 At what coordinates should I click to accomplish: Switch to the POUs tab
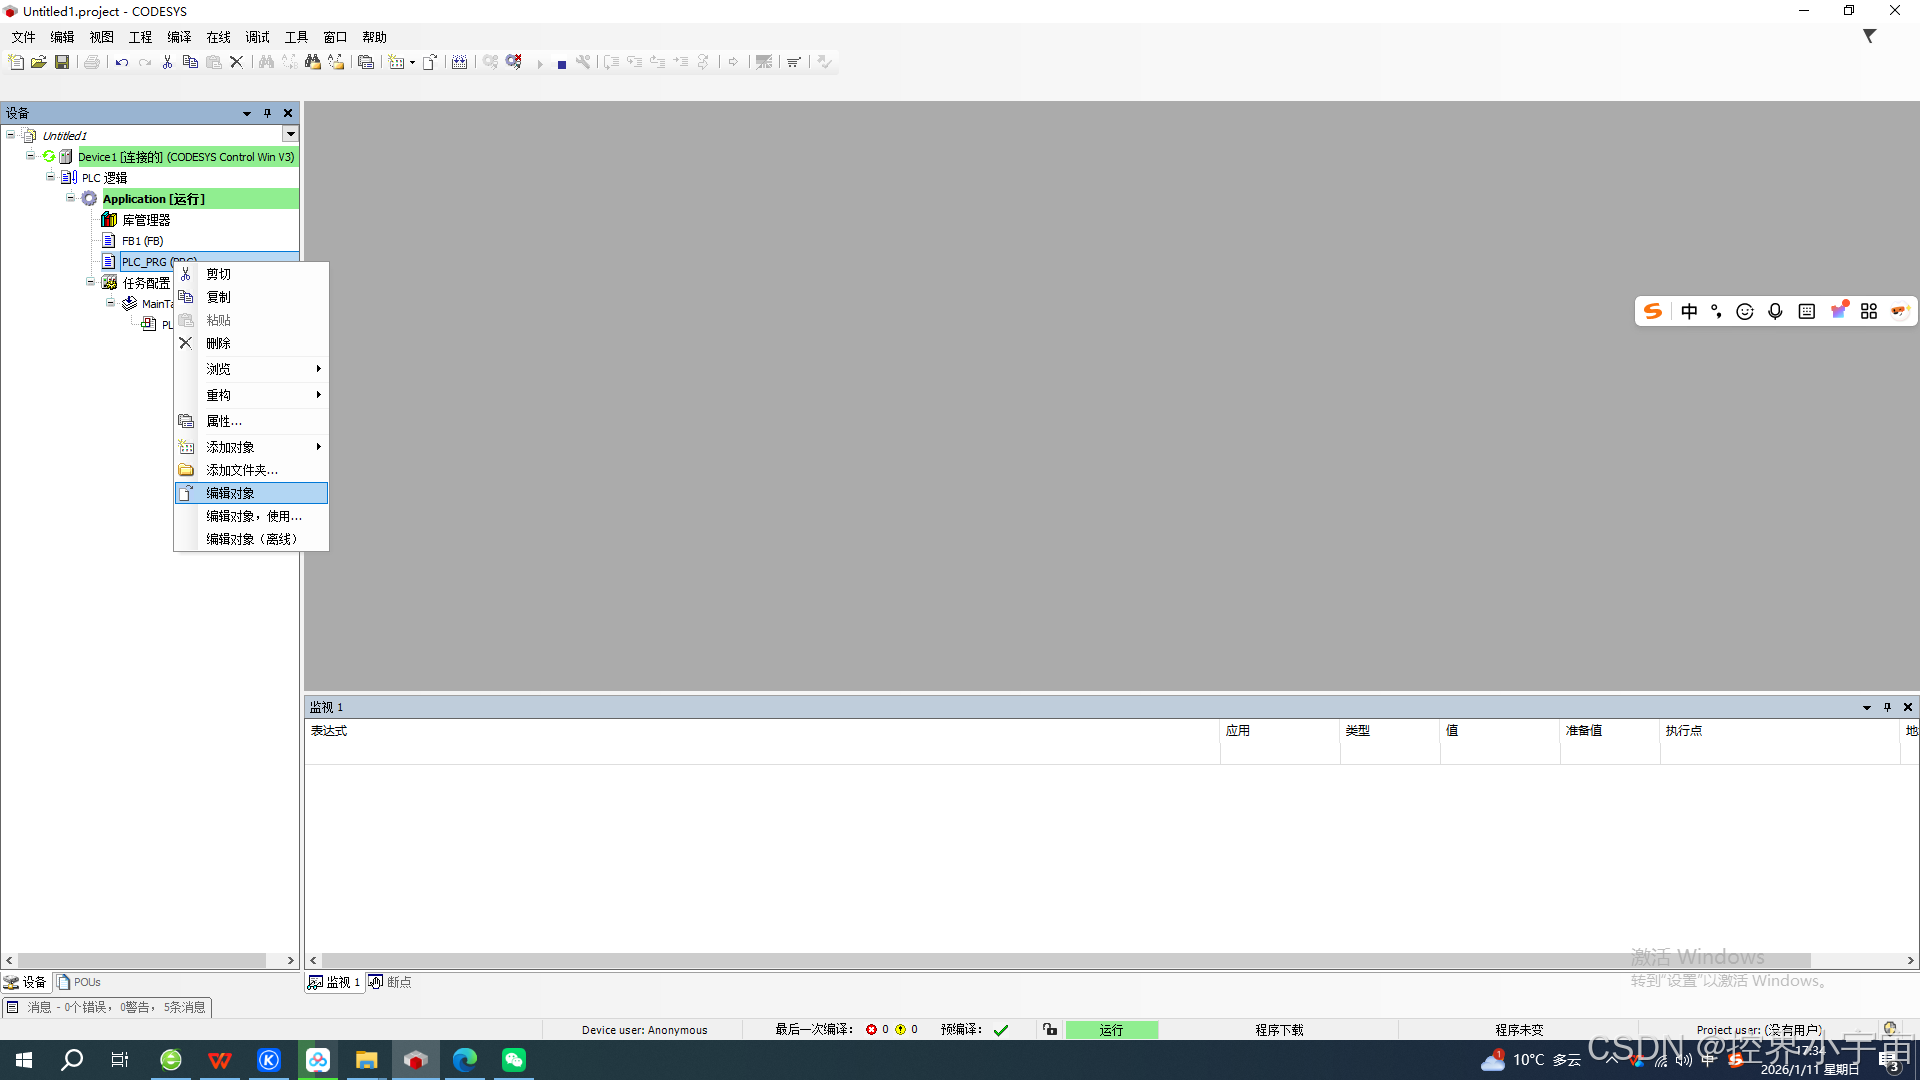tap(80, 982)
